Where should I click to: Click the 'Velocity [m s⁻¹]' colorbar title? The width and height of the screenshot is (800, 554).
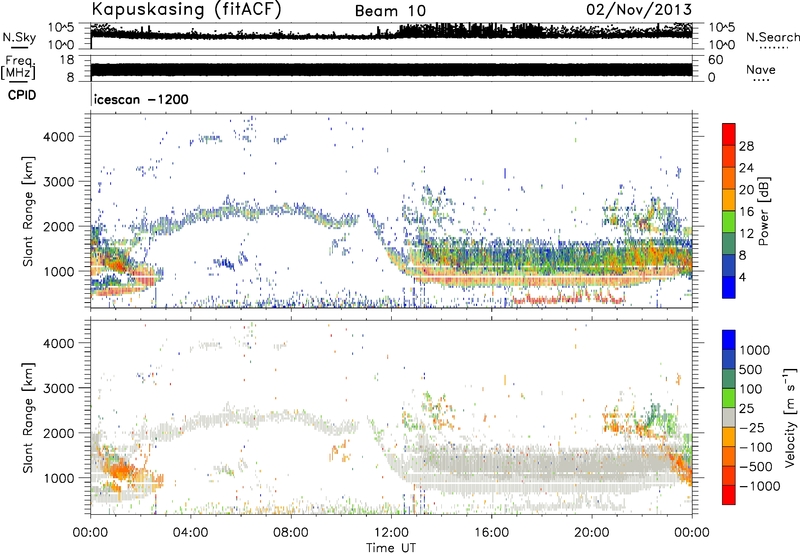pyautogui.click(x=790, y=417)
